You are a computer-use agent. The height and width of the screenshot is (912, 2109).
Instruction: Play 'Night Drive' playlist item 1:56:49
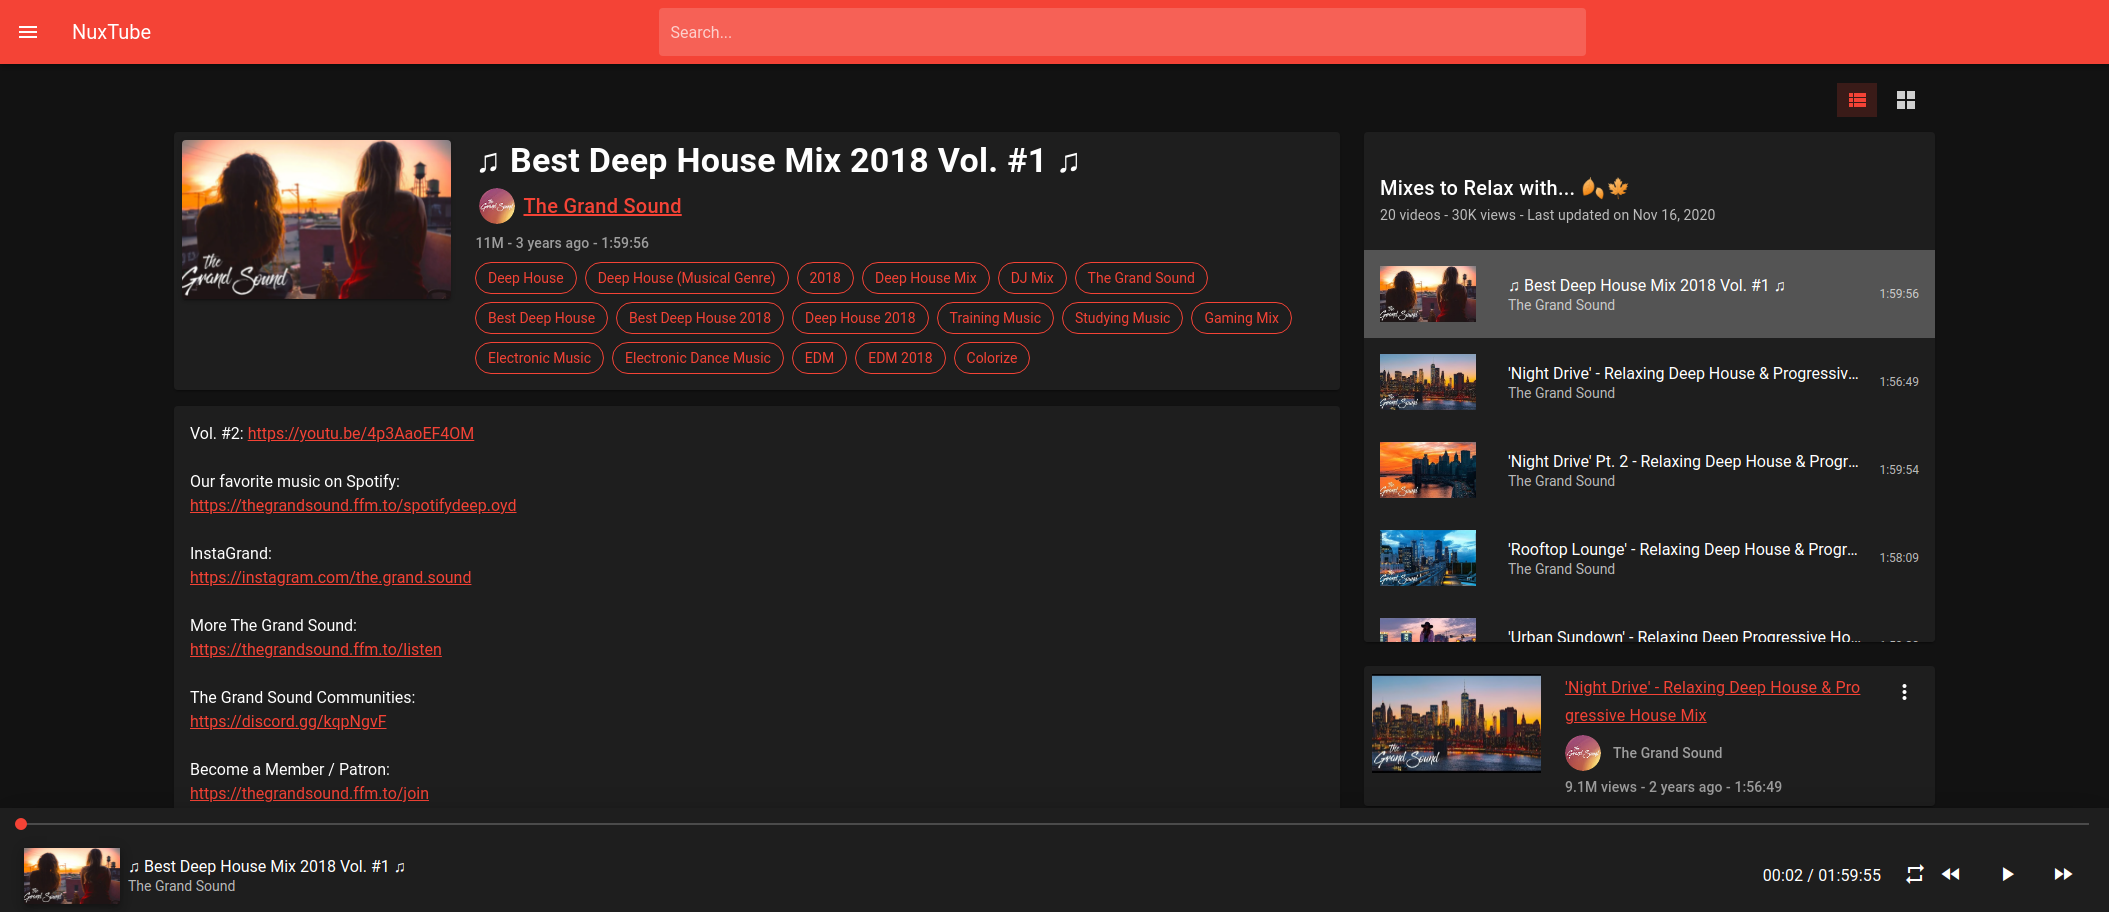(x=1649, y=382)
